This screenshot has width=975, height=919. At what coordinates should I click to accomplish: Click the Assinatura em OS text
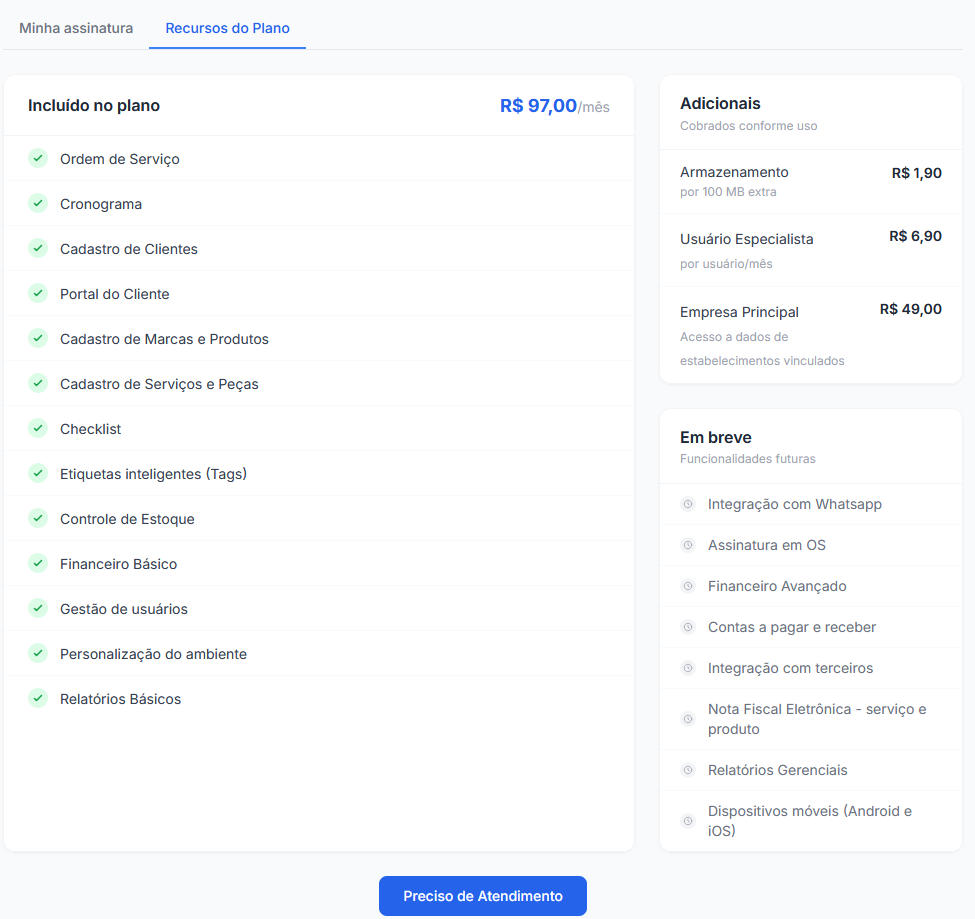click(x=767, y=545)
